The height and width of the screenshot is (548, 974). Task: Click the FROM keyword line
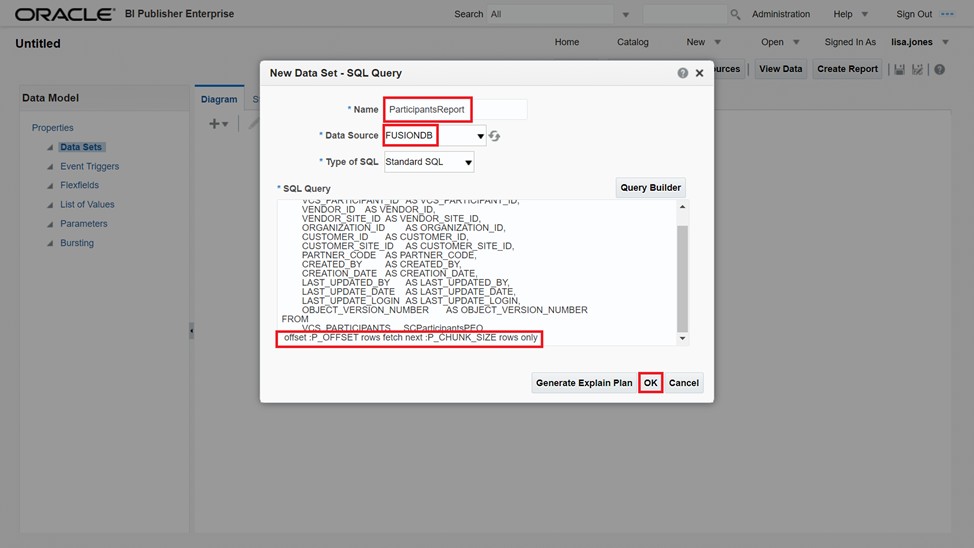click(x=295, y=319)
